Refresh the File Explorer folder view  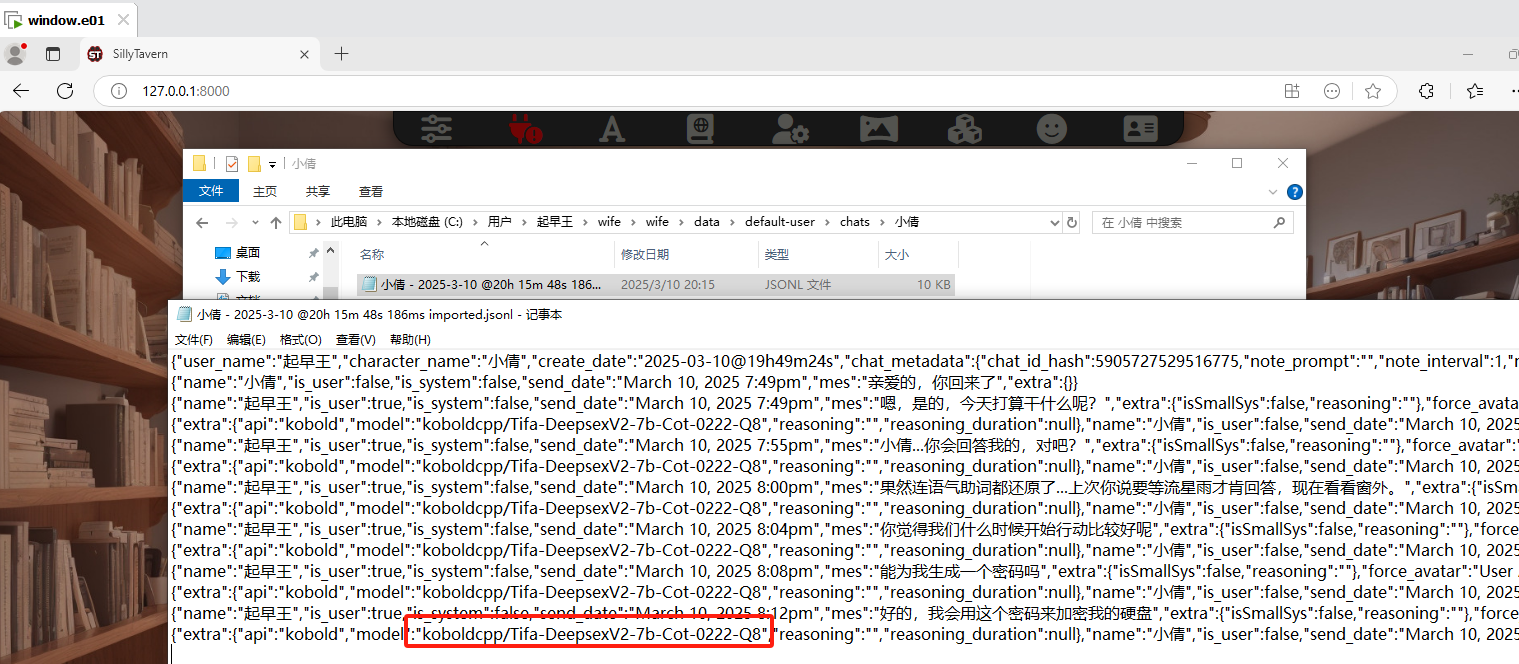1072,222
